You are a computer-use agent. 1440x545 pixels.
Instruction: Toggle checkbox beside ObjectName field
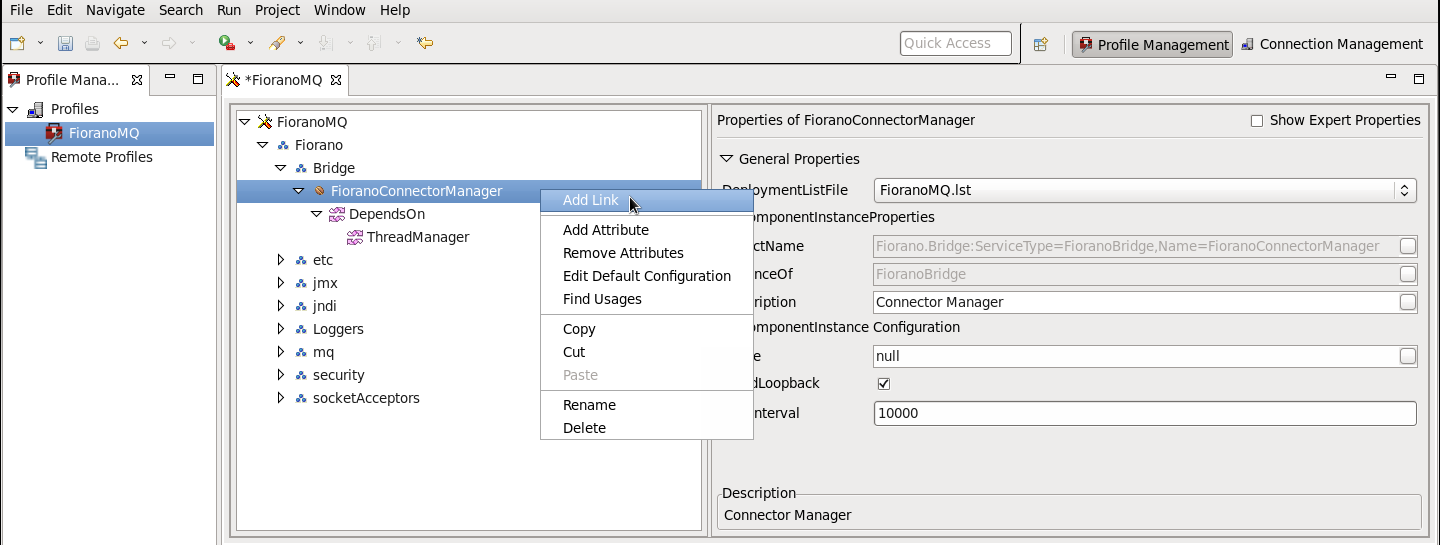(1407, 246)
